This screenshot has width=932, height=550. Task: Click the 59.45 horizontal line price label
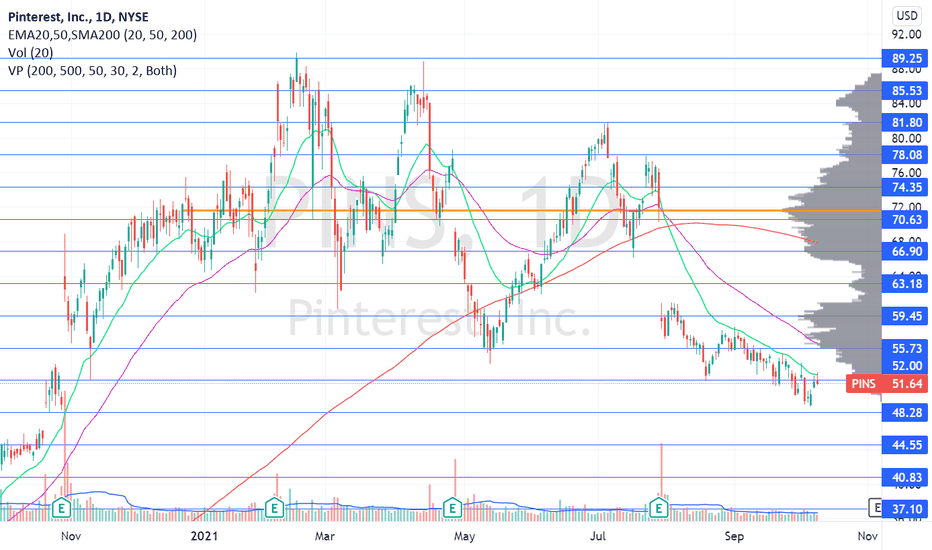(904, 316)
